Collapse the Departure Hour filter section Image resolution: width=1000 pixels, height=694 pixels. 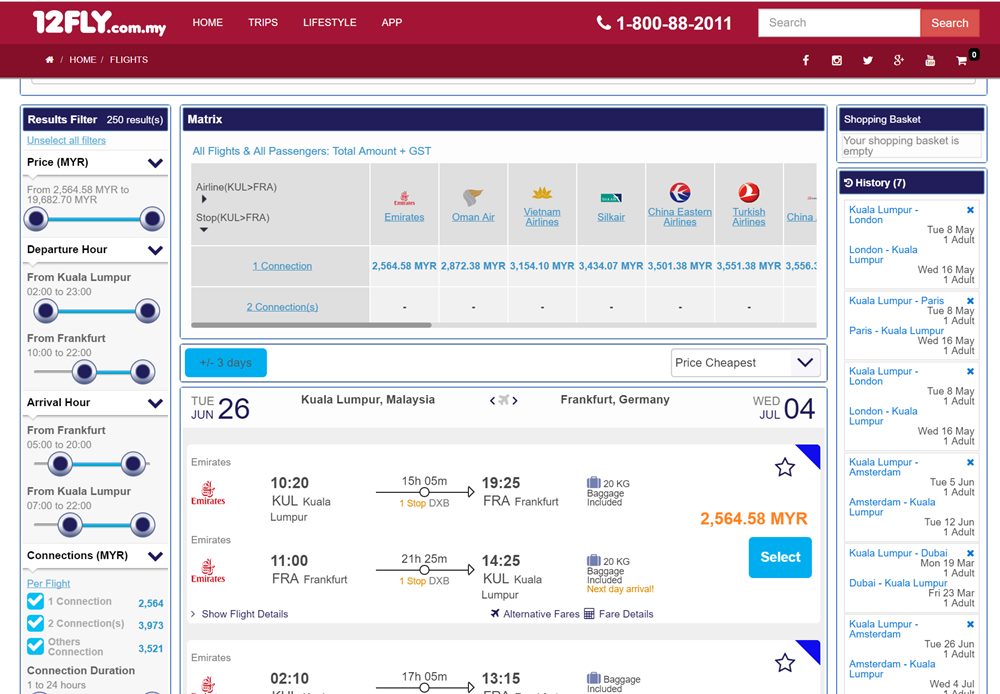155,250
